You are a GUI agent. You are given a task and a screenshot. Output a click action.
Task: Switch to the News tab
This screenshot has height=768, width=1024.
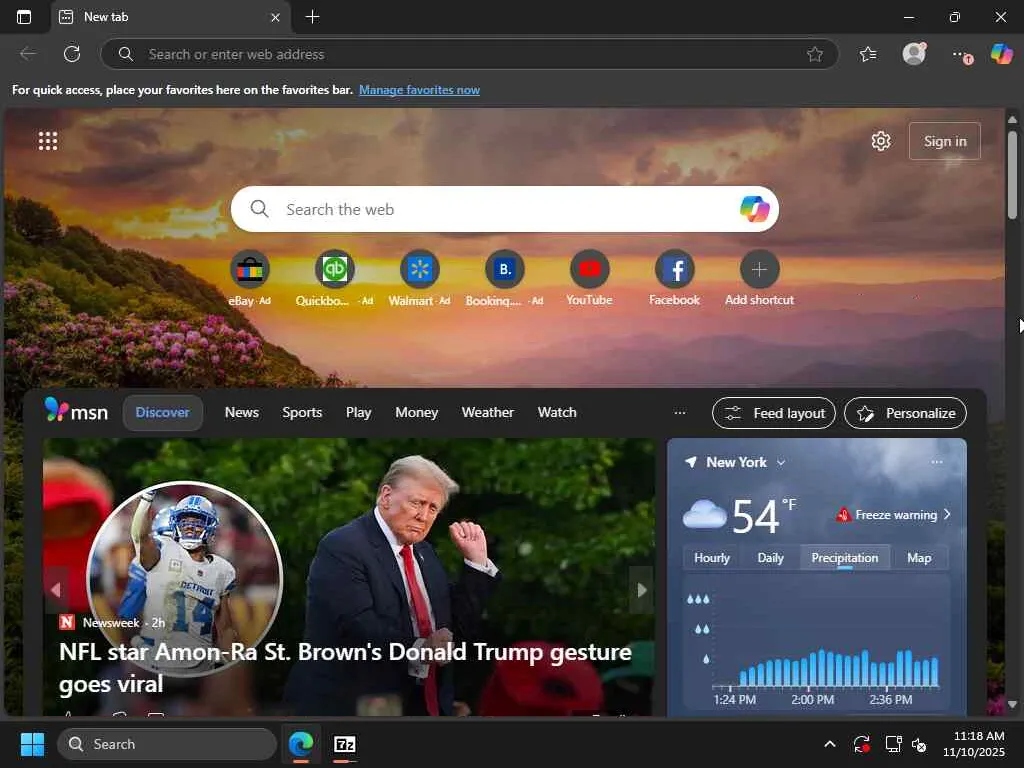tap(242, 413)
